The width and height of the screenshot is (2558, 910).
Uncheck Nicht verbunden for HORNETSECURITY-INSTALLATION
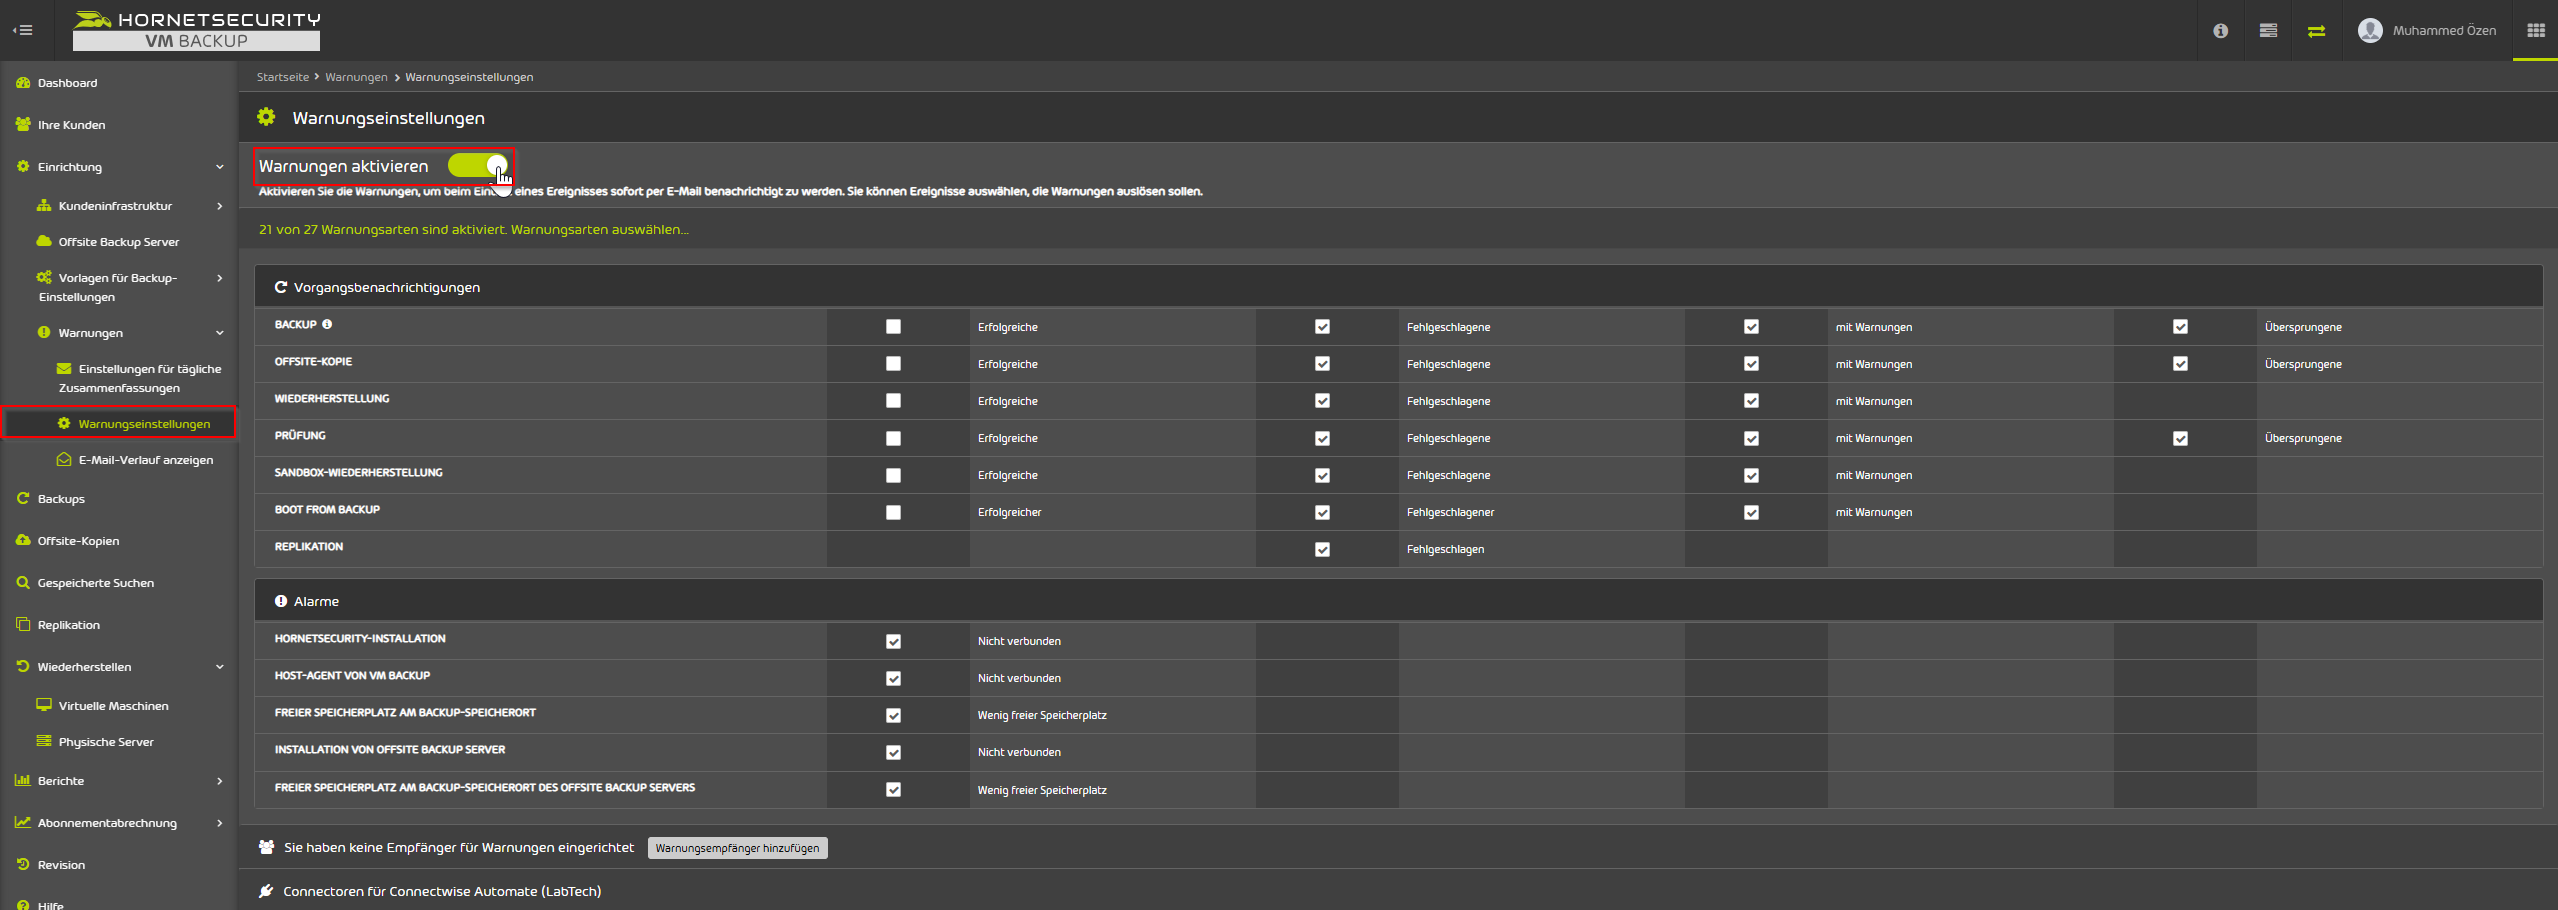point(893,641)
